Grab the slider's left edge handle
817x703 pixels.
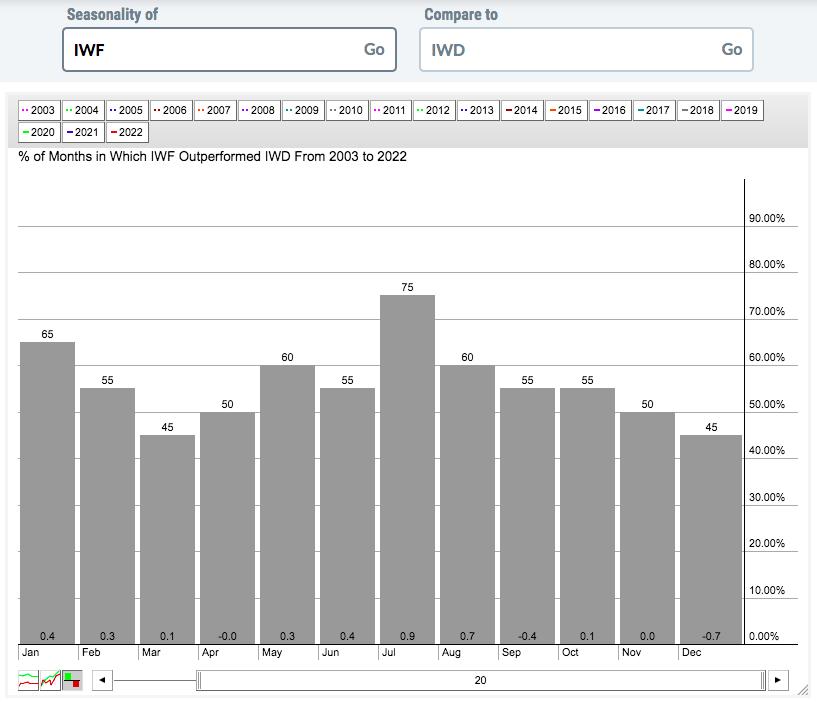pos(199,681)
